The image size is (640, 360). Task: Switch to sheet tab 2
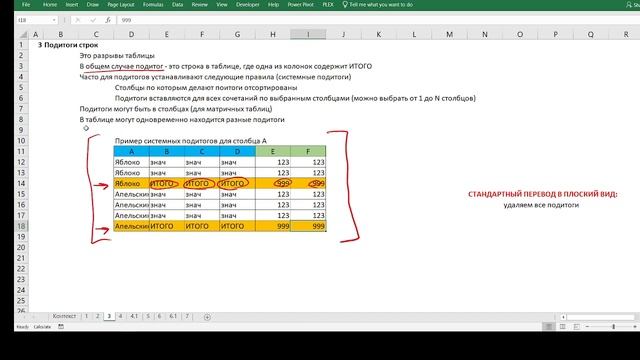97,316
